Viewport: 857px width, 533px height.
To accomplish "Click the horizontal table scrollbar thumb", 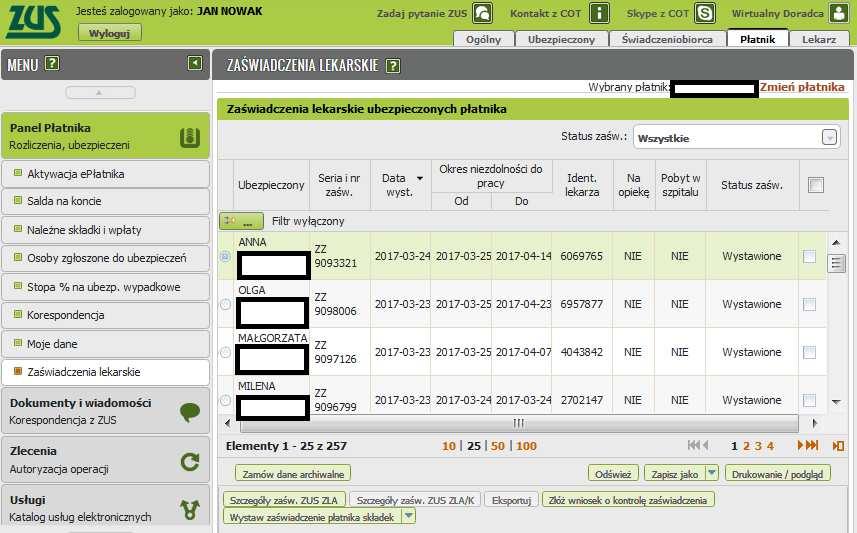I will [x=518, y=423].
